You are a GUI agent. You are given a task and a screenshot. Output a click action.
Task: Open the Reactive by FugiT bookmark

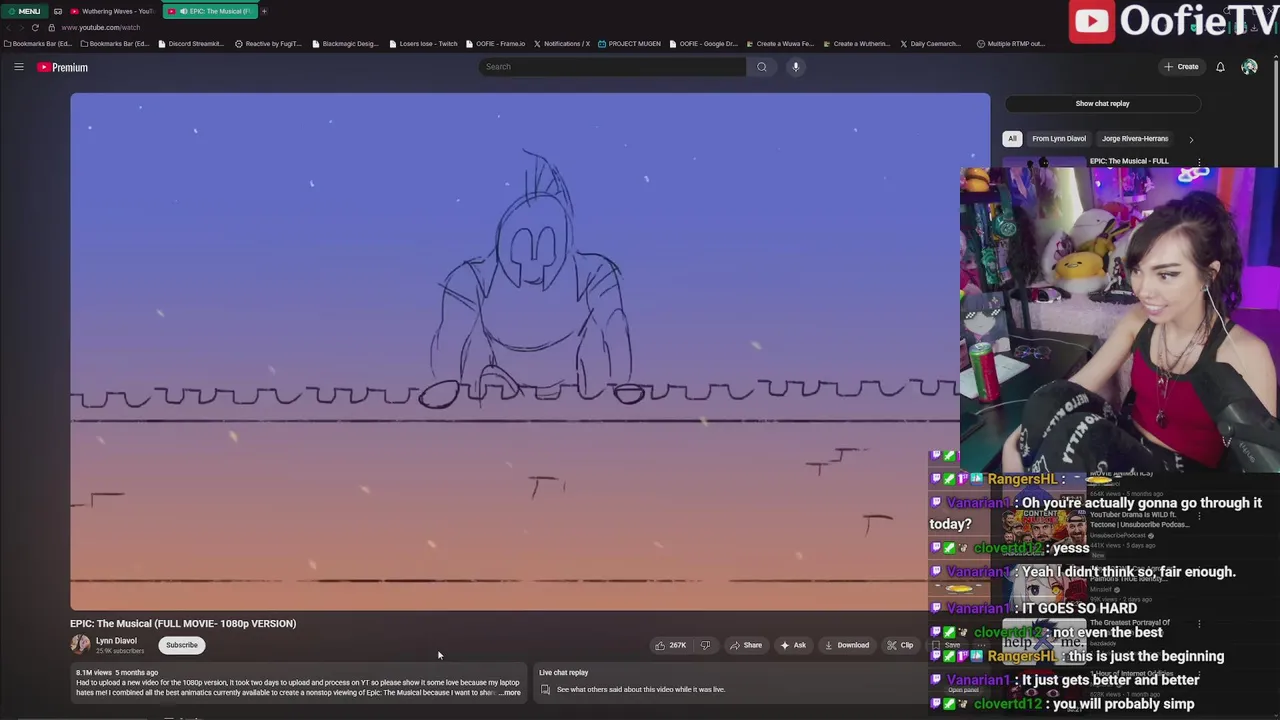[x=268, y=44]
